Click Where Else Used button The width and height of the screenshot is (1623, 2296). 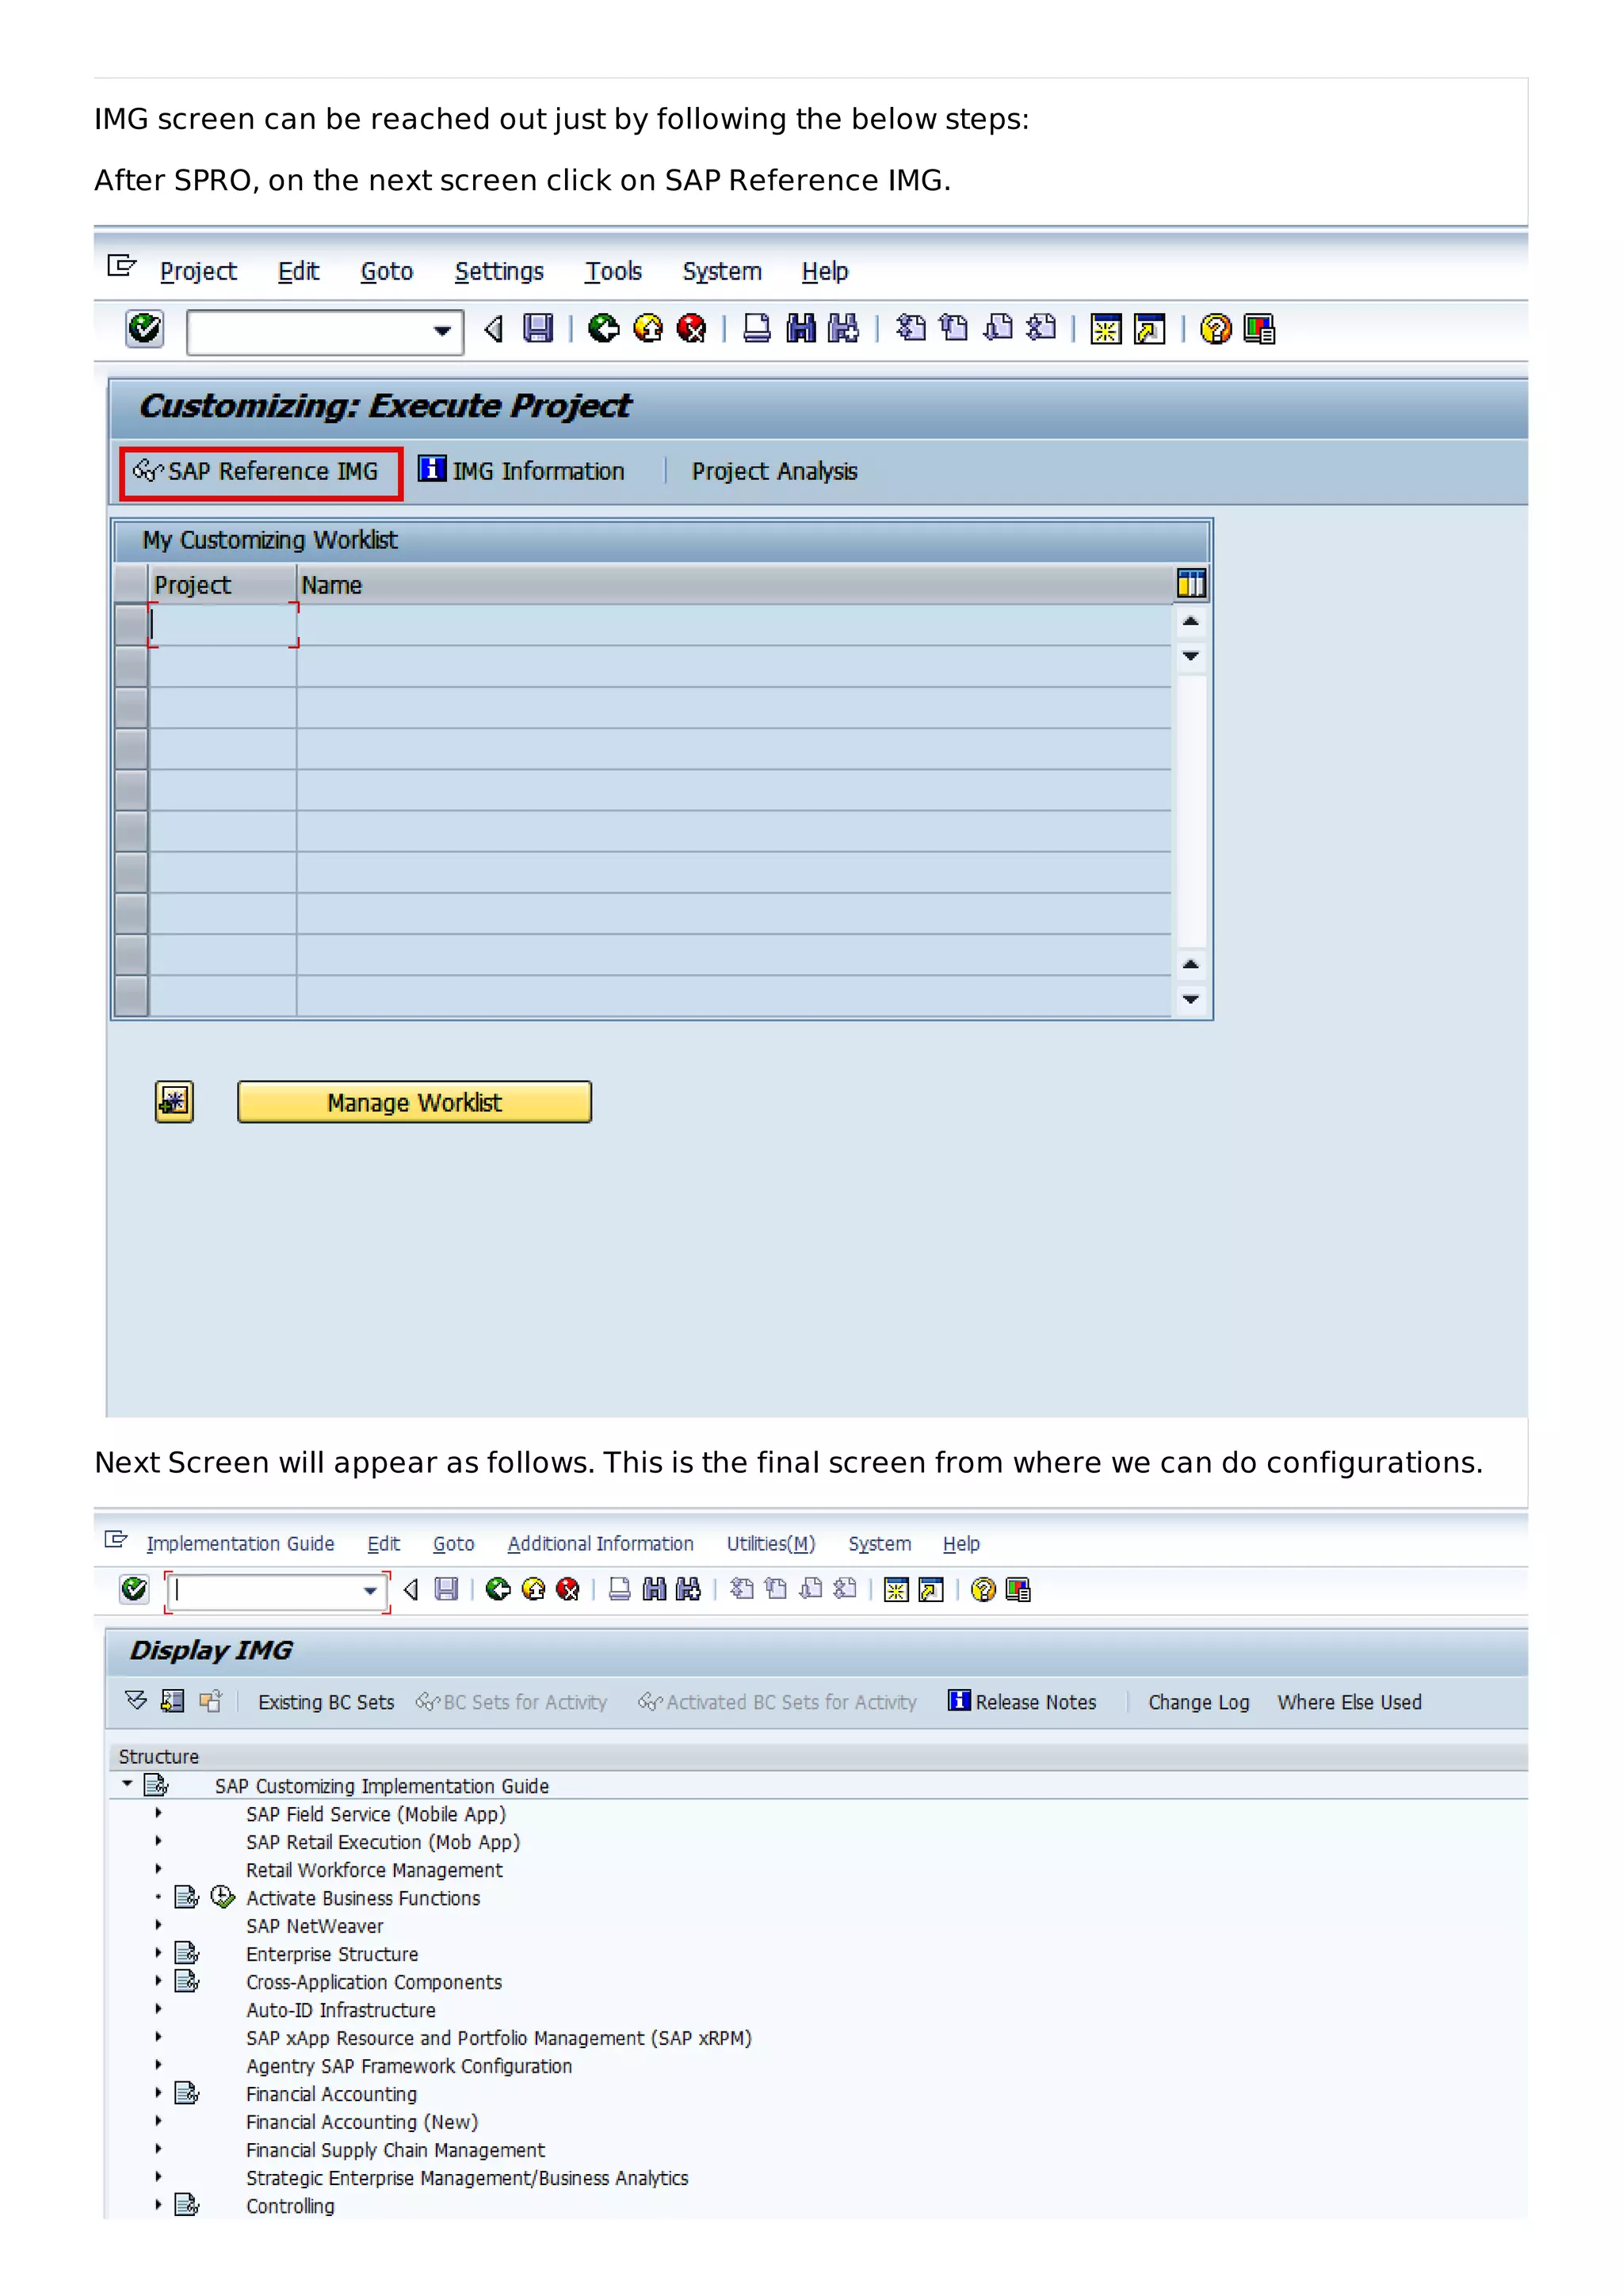(1349, 1702)
